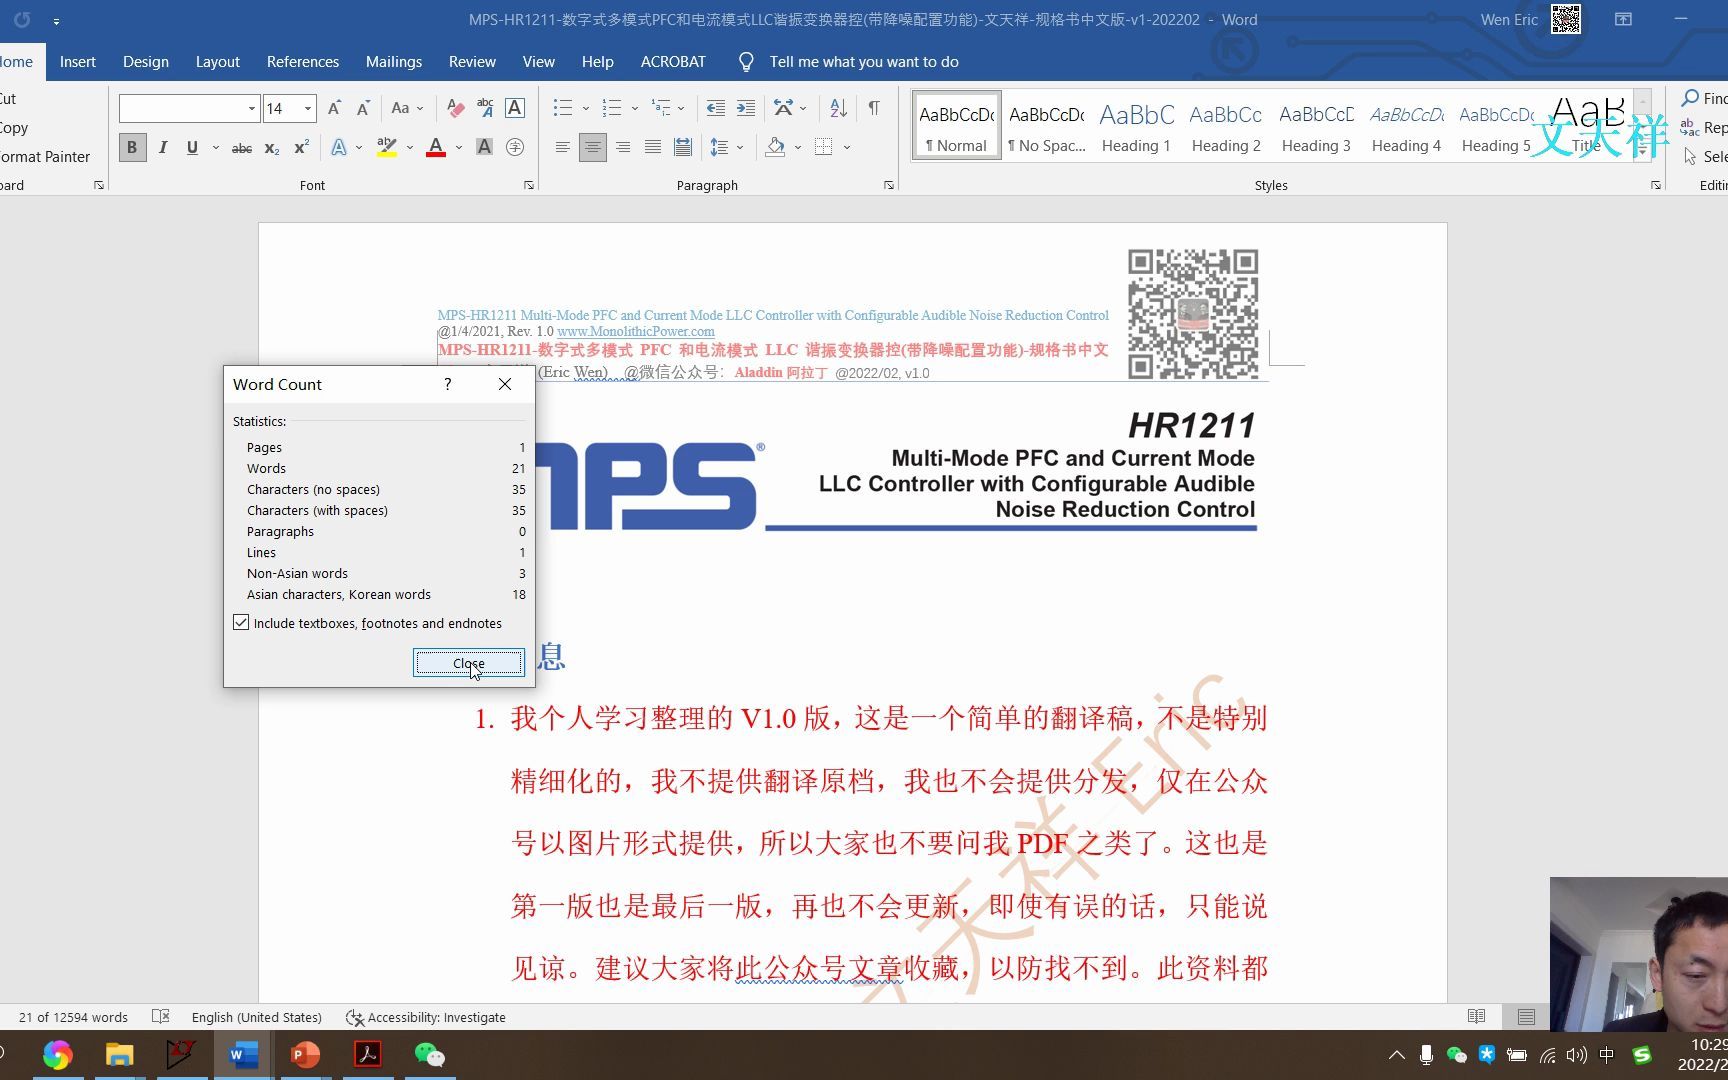
Task: Click word count in status bar
Action: (x=73, y=1017)
